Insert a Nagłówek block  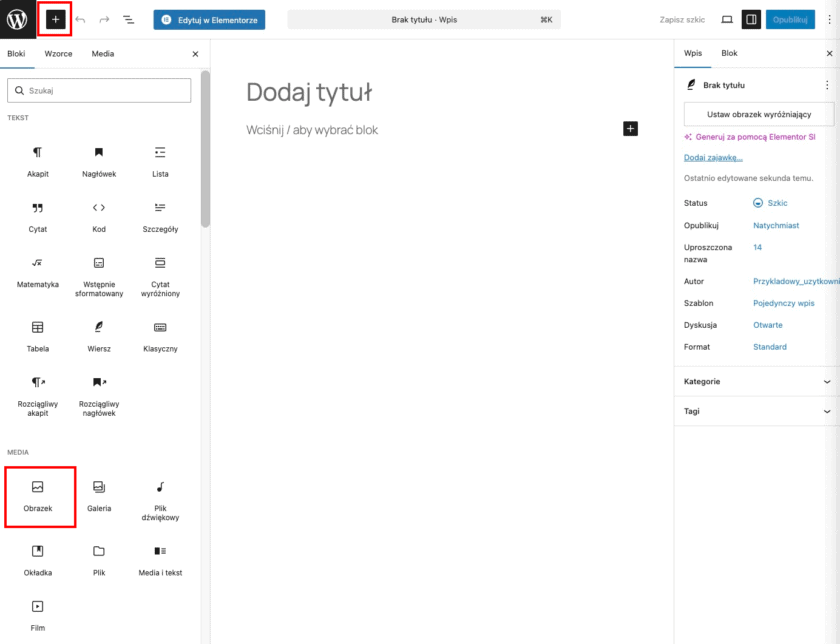[98, 160]
